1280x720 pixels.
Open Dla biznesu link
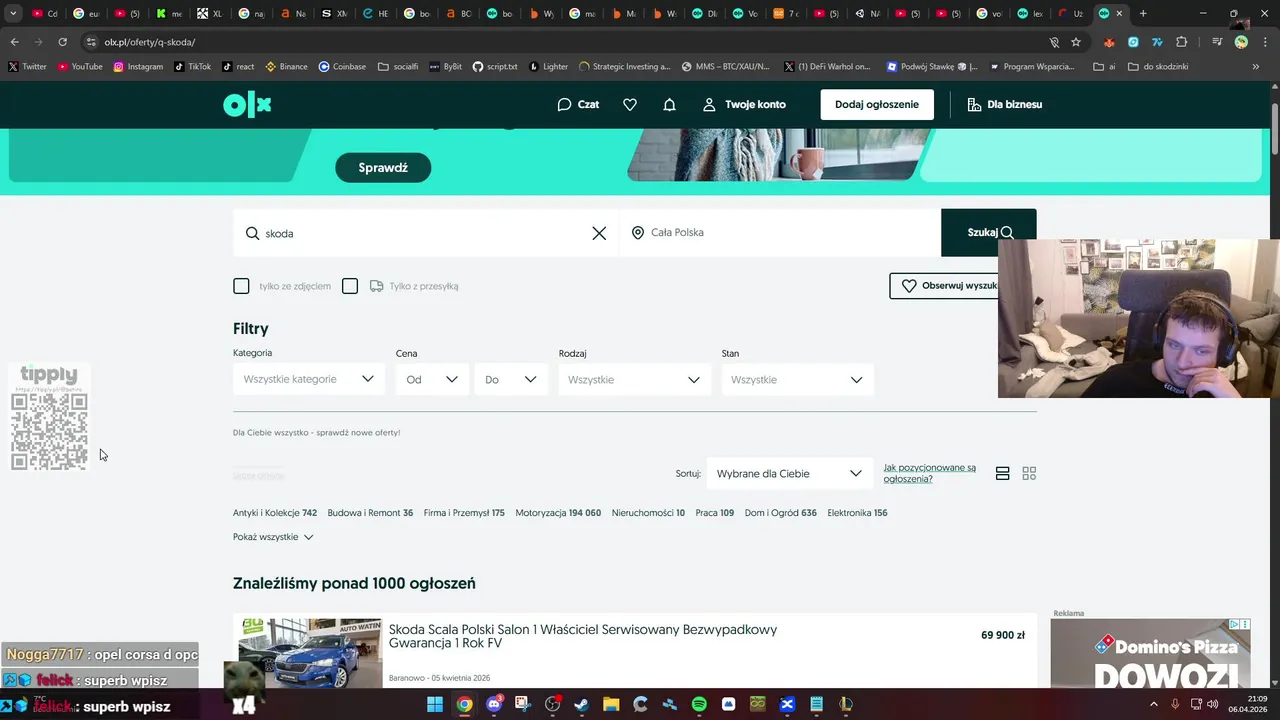[1004, 104]
